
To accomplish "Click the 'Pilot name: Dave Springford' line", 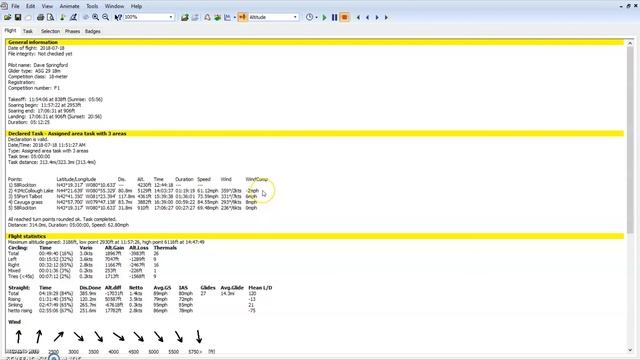I will tap(38, 65).
